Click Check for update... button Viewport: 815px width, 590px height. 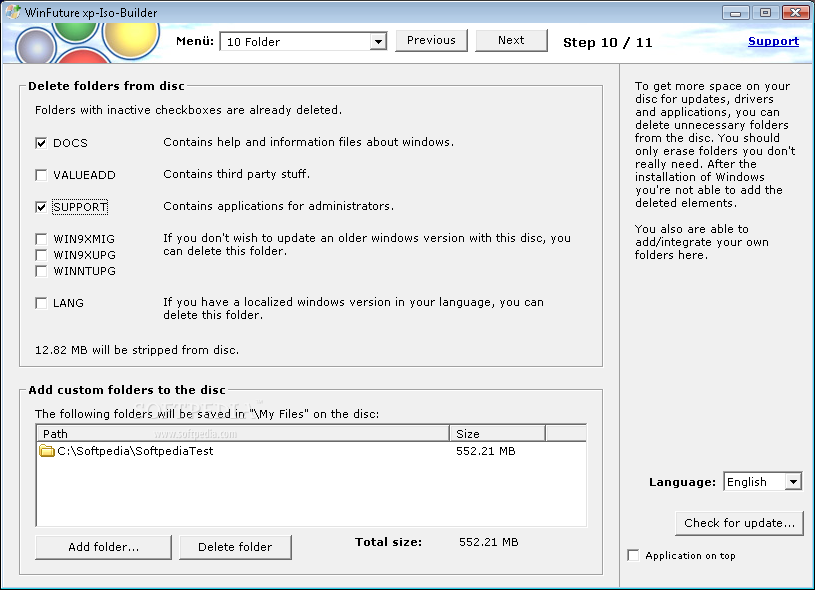[740, 523]
